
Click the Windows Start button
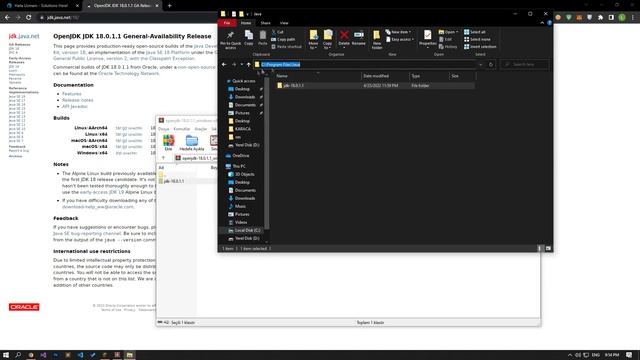(6, 355)
